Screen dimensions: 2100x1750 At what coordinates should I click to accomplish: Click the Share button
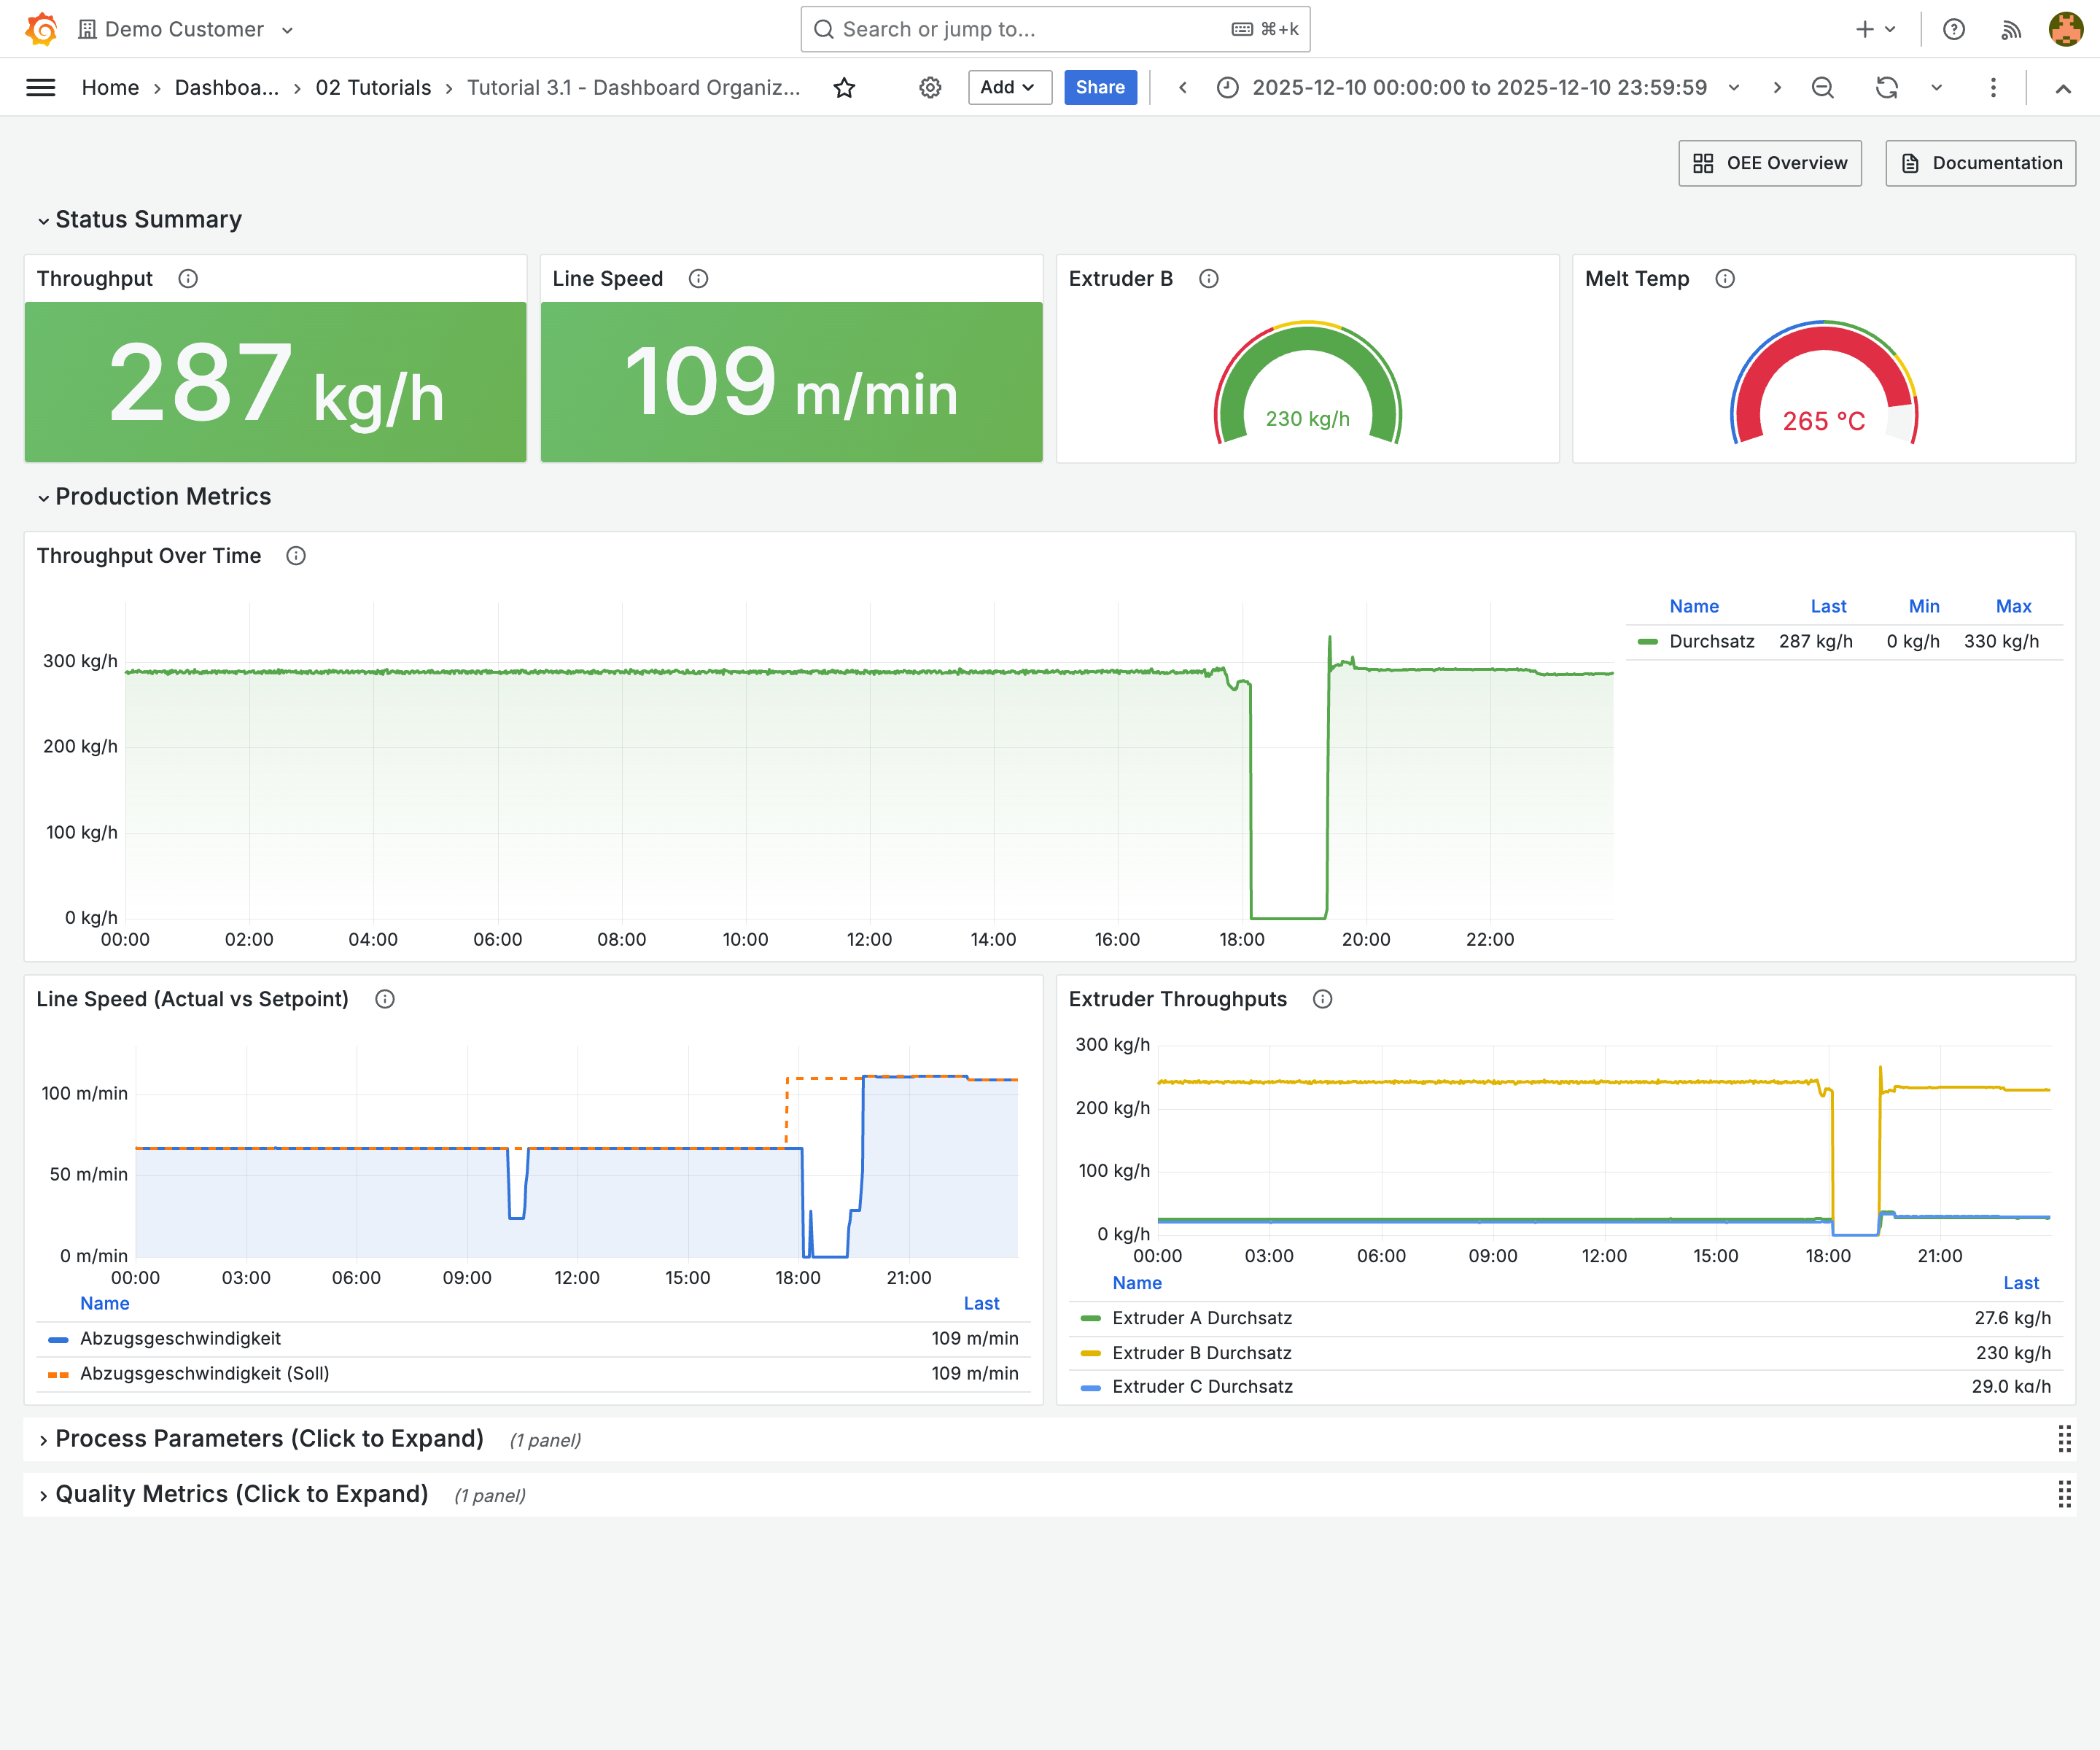tap(1099, 88)
